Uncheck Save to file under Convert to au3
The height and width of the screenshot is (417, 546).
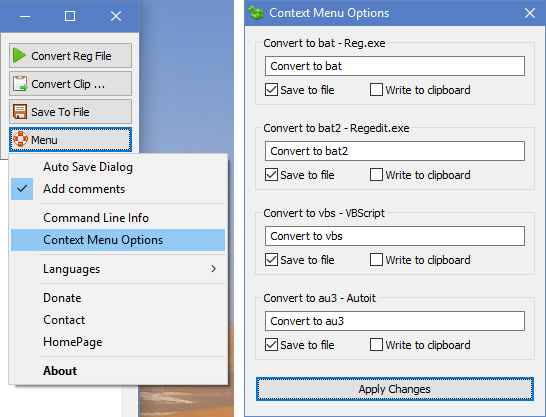(271, 345)
